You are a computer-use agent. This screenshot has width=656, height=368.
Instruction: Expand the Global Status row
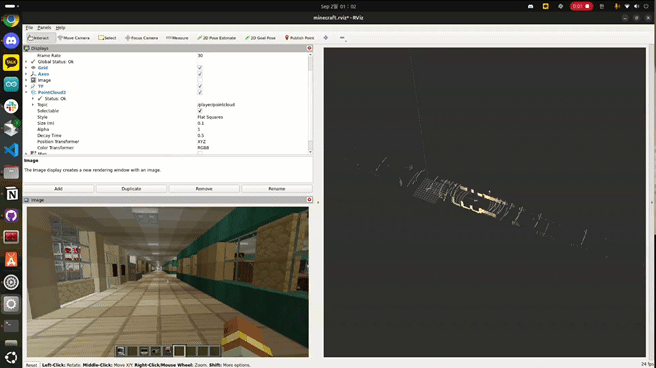[26, 61]
